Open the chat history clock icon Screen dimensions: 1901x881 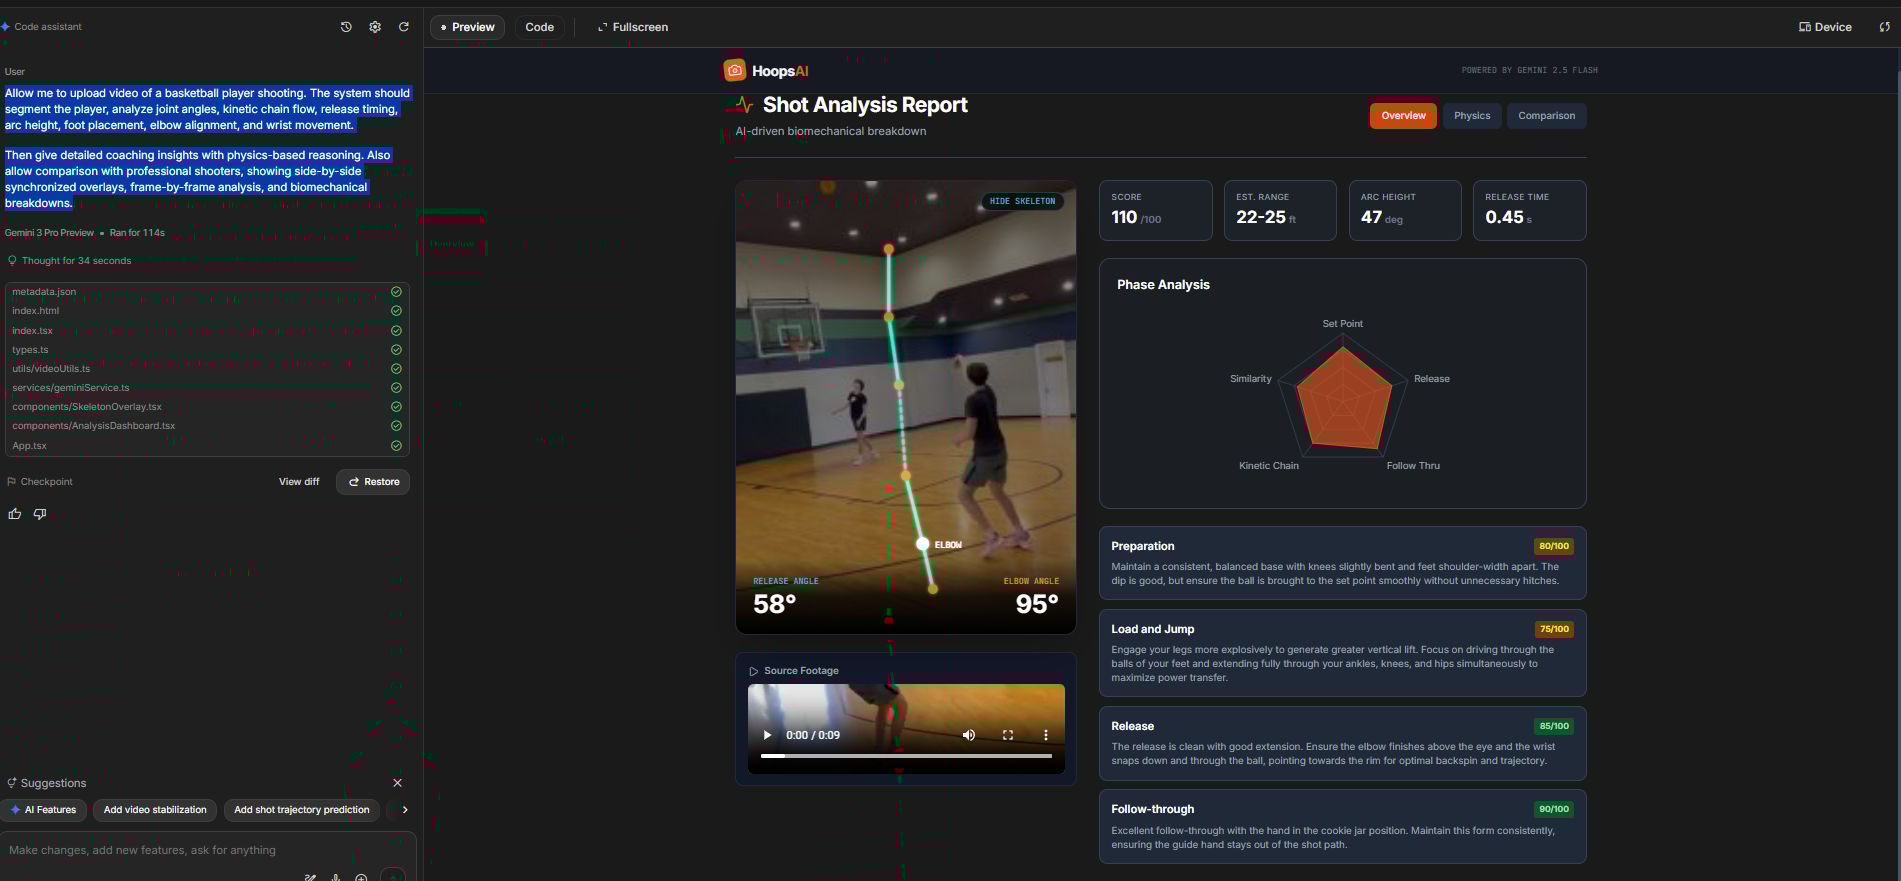coord(346,27)
